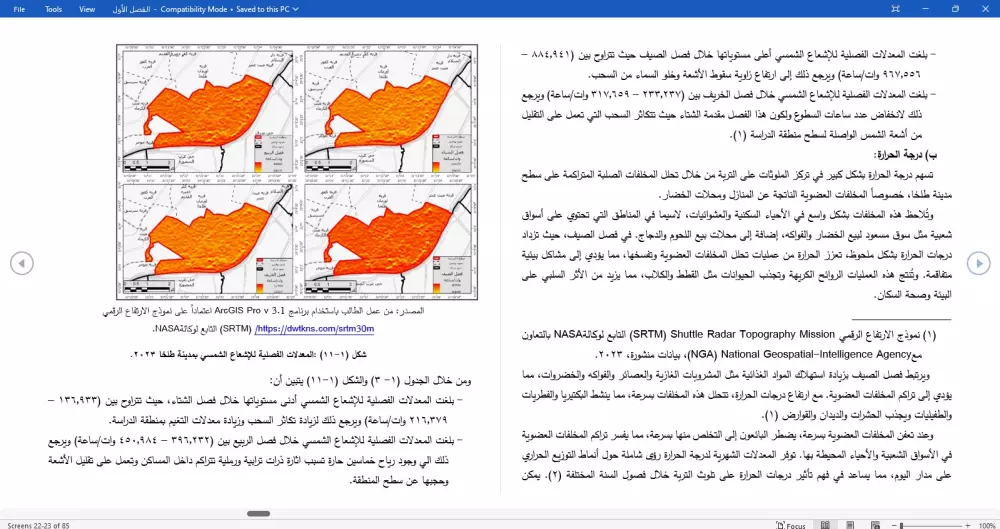Click the Screens 22-23 of 85 indicator
Viewport: 1000px width, 529px height.
point(38,525)
